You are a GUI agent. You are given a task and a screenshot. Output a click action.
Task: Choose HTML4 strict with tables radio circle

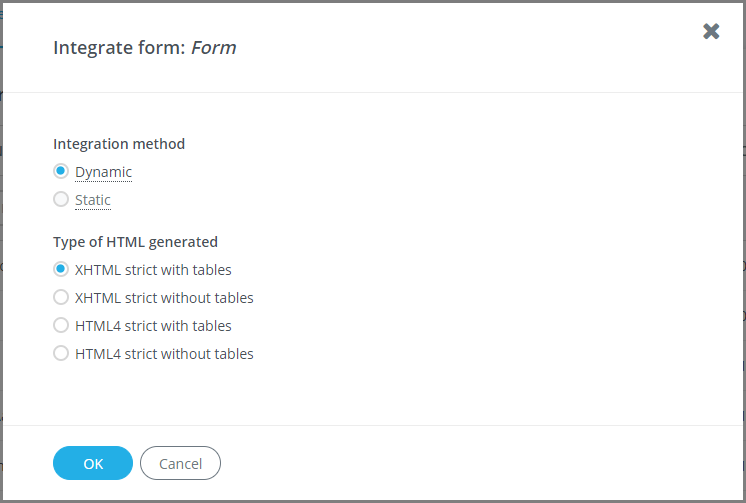coord(61,326)
